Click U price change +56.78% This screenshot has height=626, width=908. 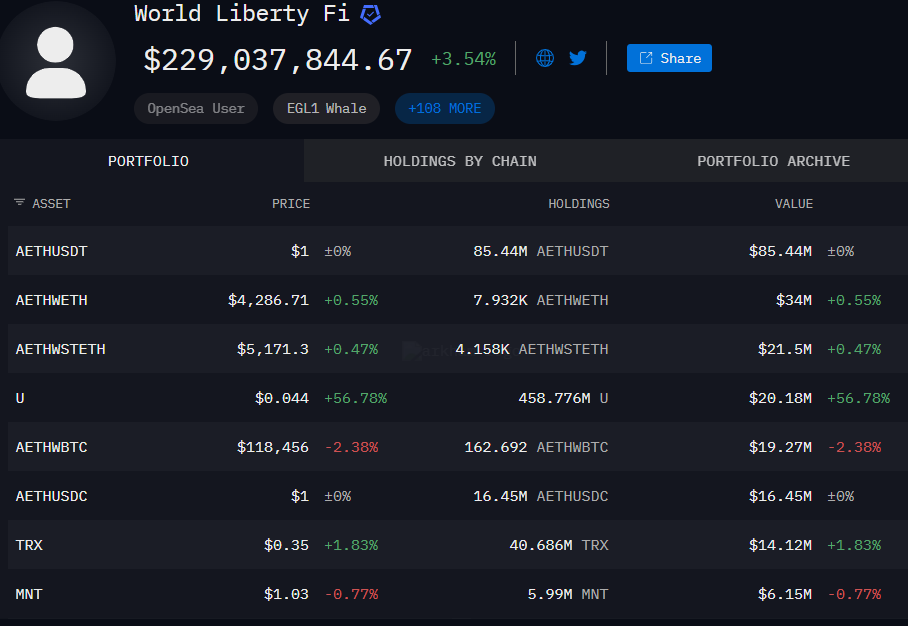pyautogui.click(x=356, y=398)
